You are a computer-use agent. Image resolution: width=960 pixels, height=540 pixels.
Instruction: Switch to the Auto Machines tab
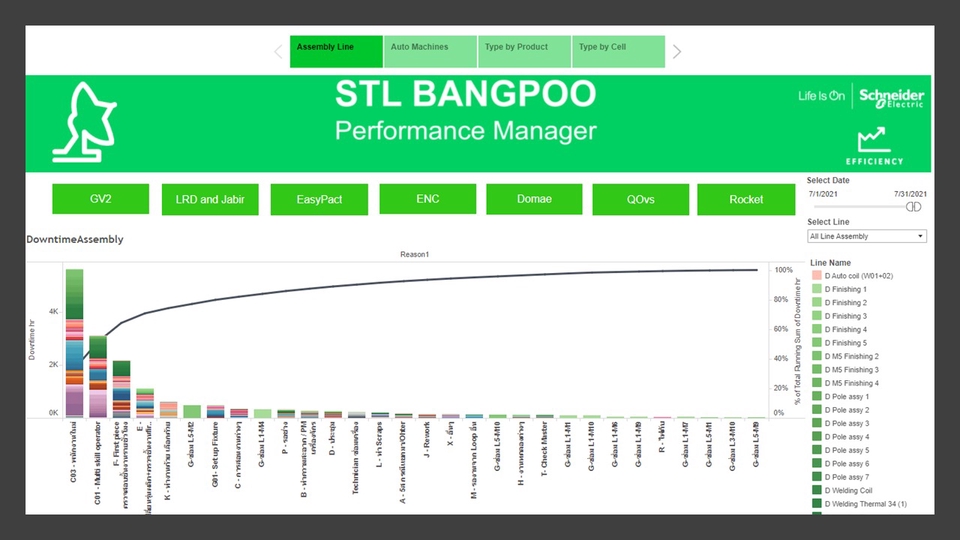click(430, 51)
